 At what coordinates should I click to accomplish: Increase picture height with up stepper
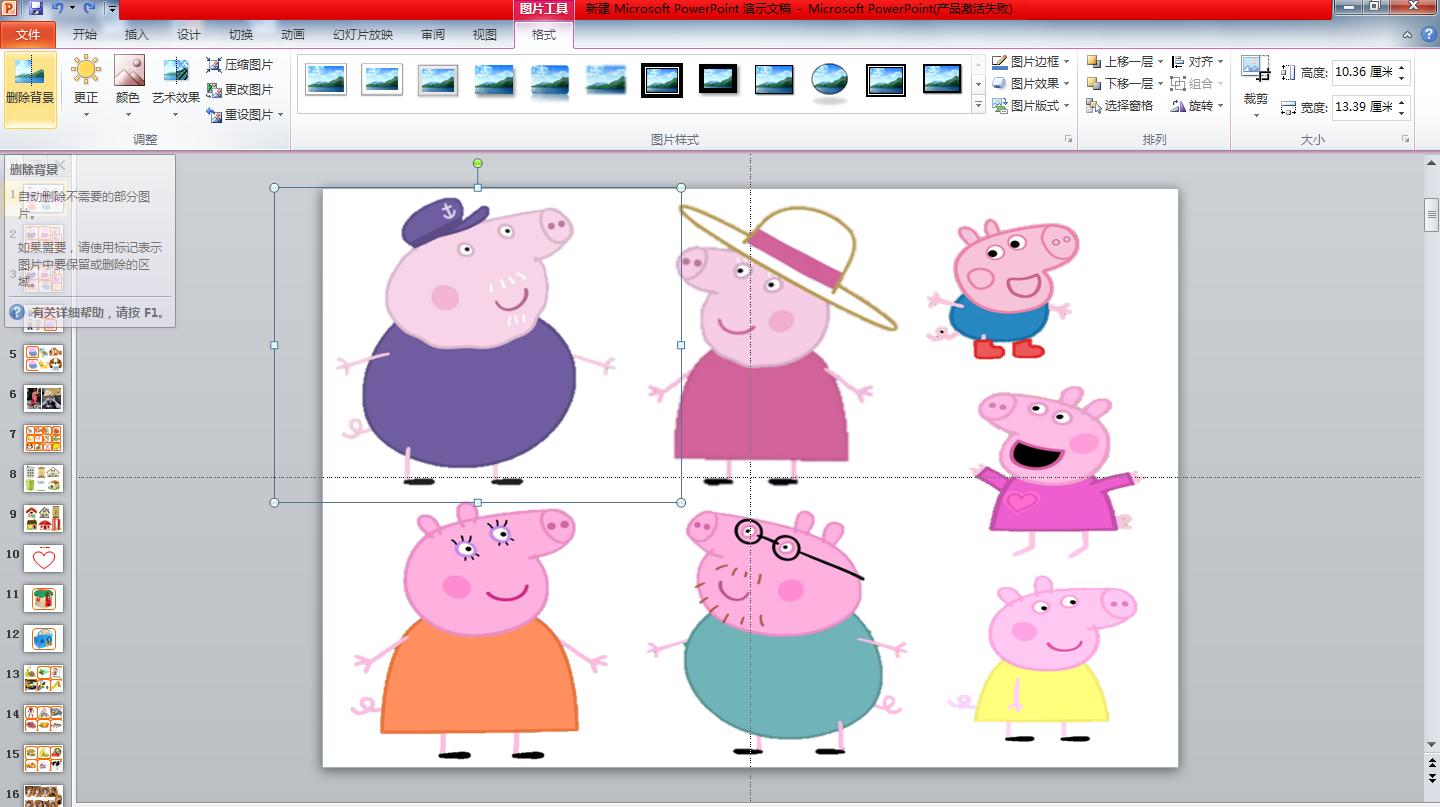click(x=1402, y=67)
